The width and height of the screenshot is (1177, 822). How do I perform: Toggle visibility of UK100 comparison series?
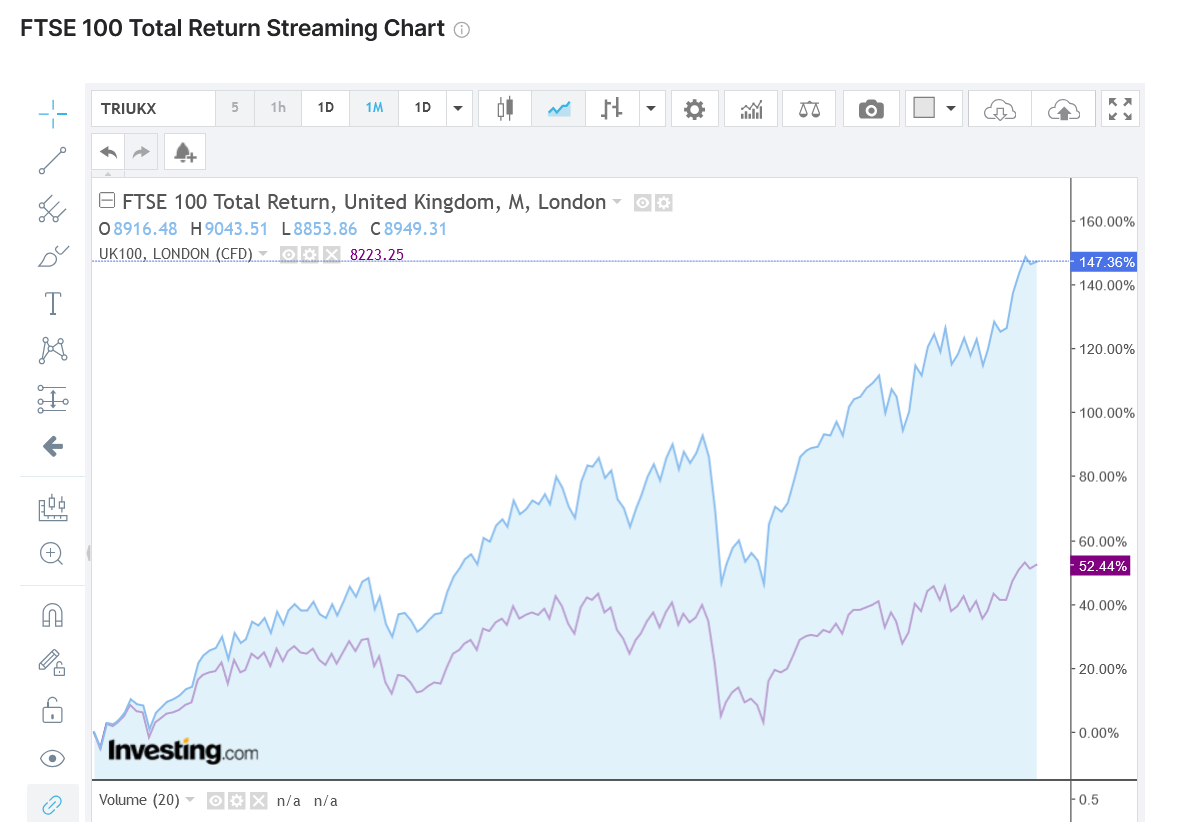pos(288,254)
